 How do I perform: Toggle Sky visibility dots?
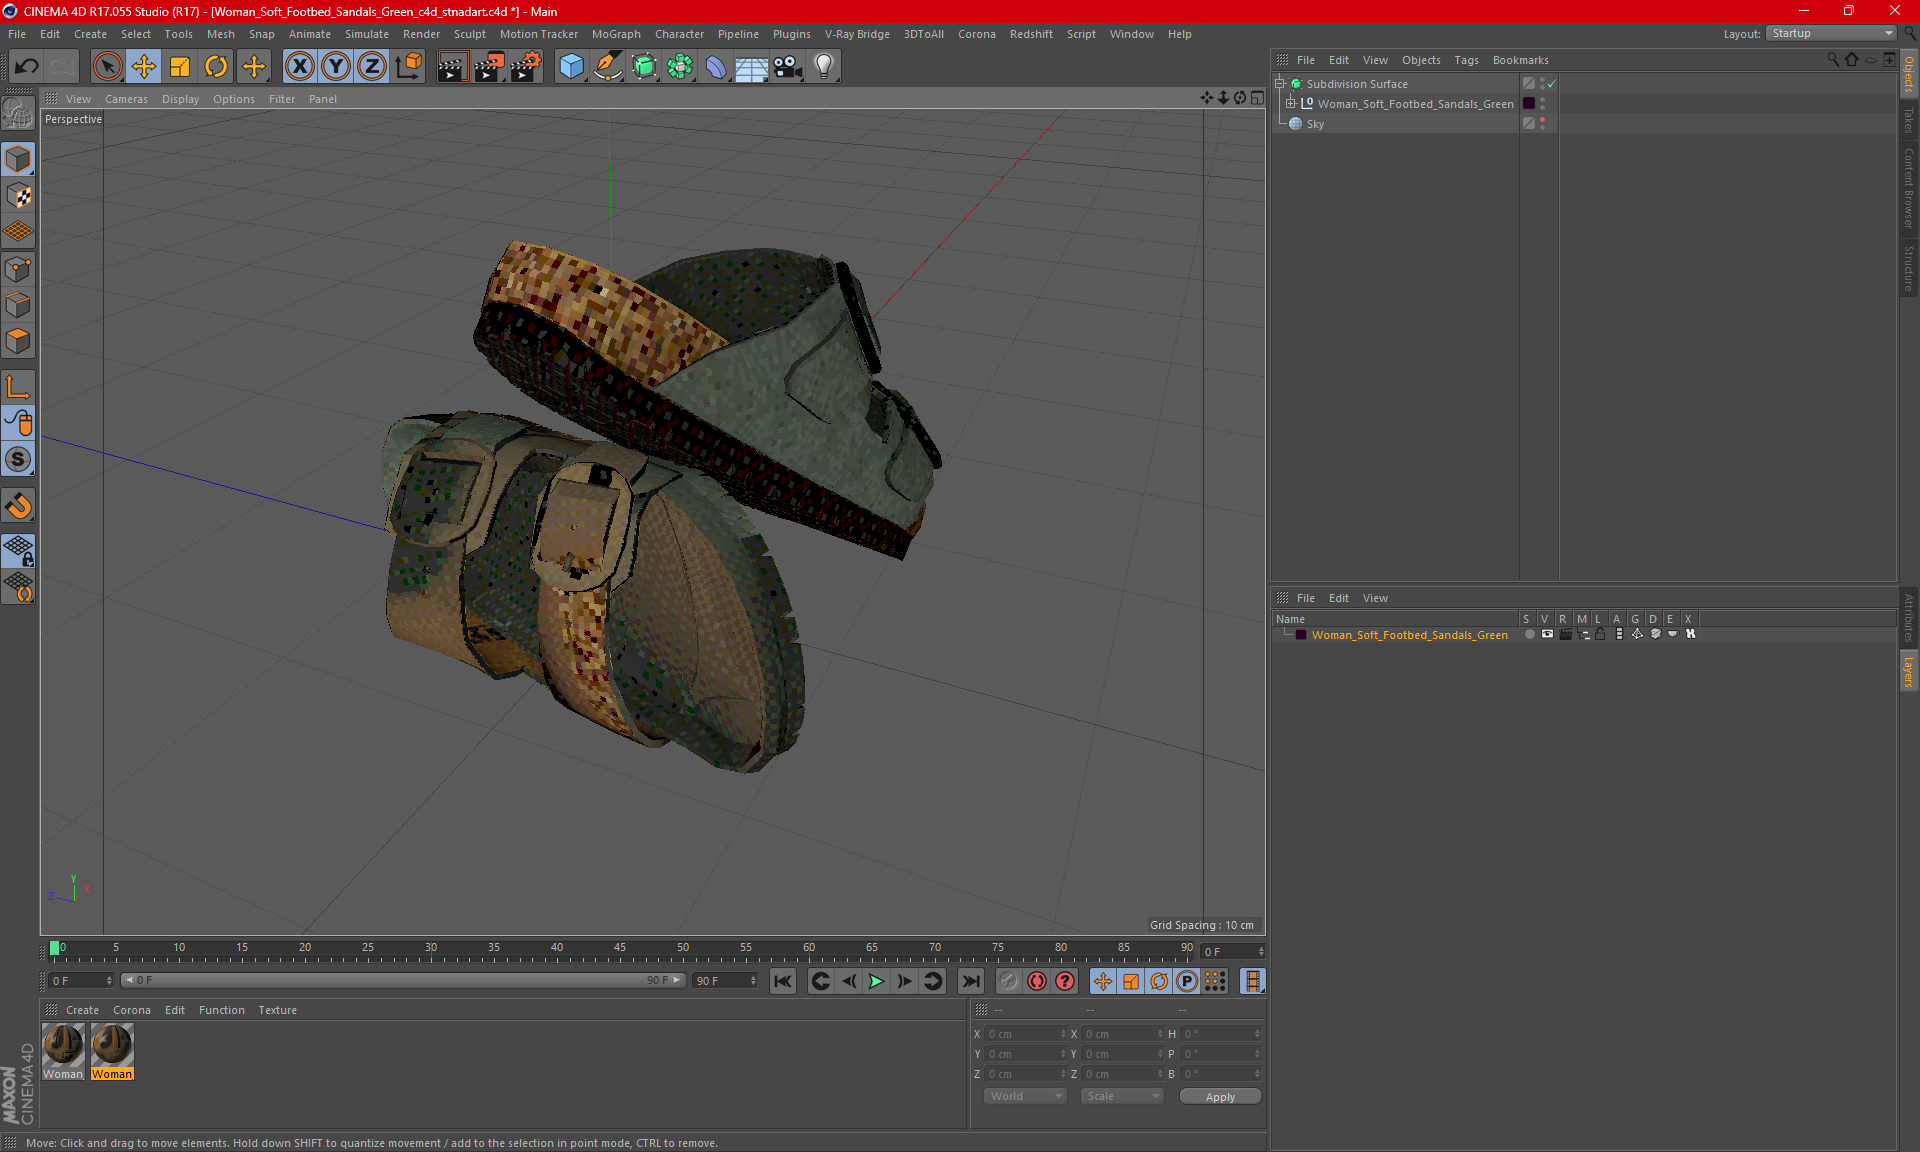pos(1542,123)
